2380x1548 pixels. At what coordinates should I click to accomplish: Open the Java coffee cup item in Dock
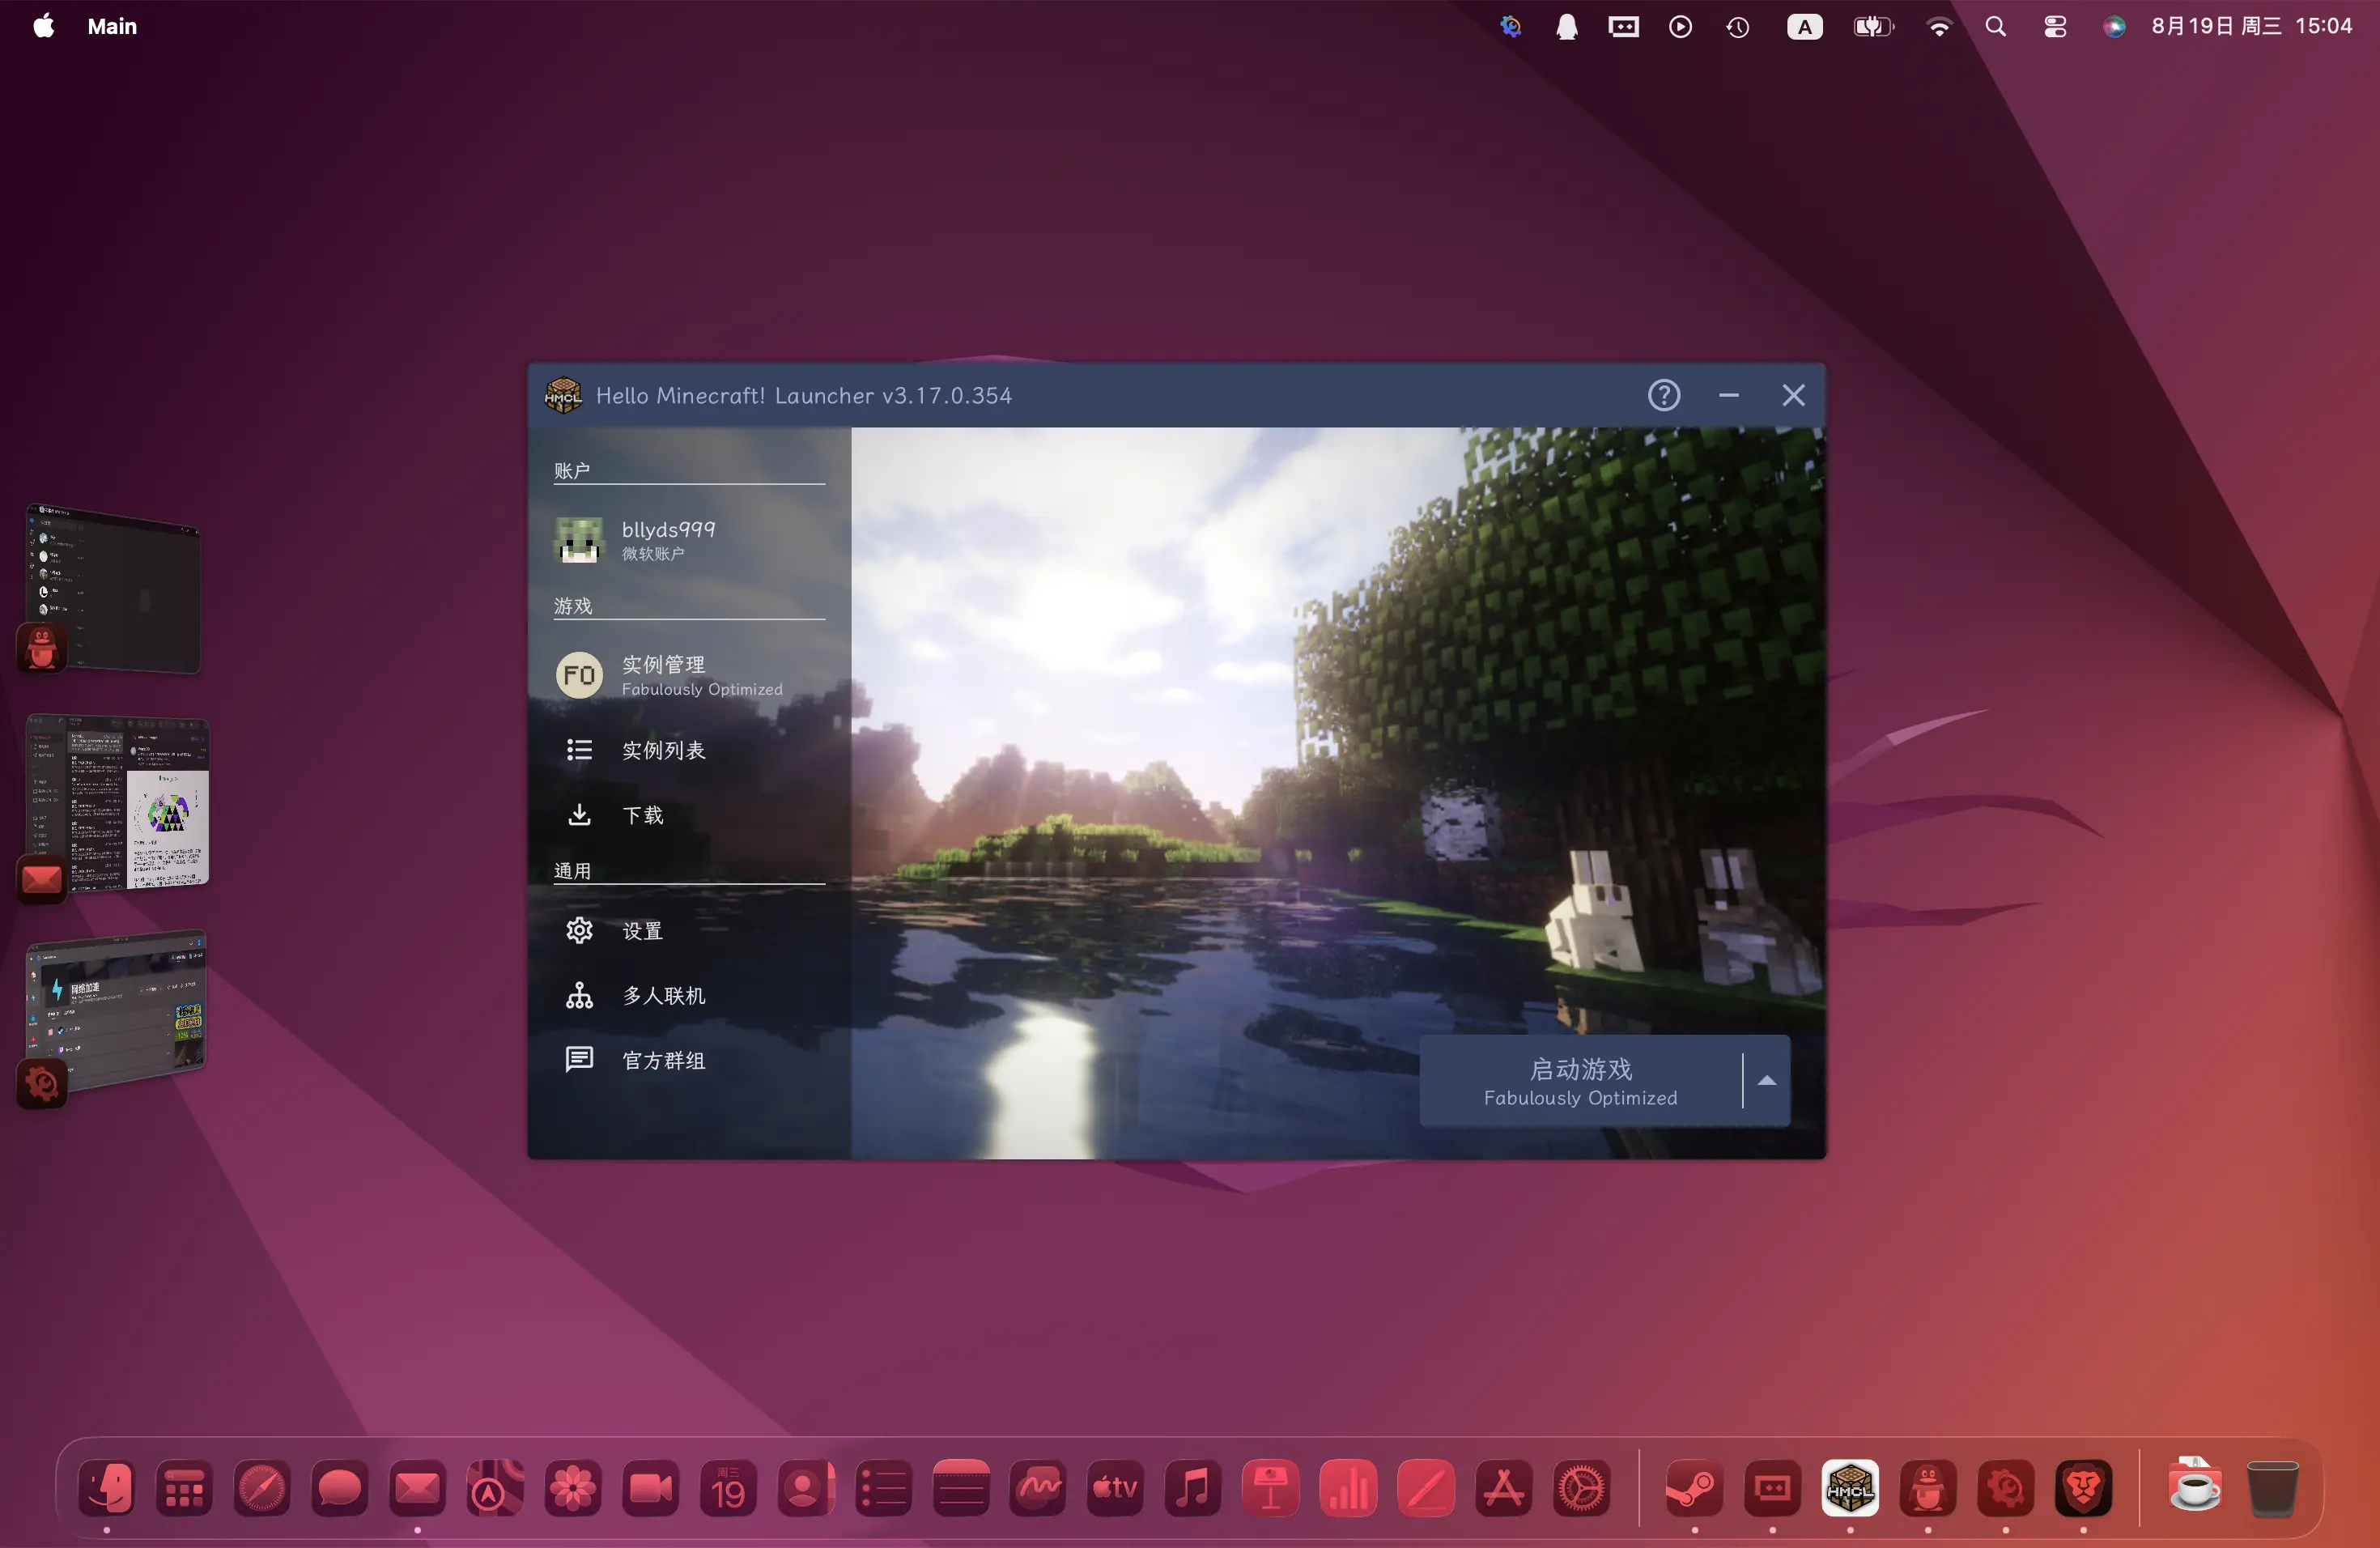click(x=2195, y=1485)
